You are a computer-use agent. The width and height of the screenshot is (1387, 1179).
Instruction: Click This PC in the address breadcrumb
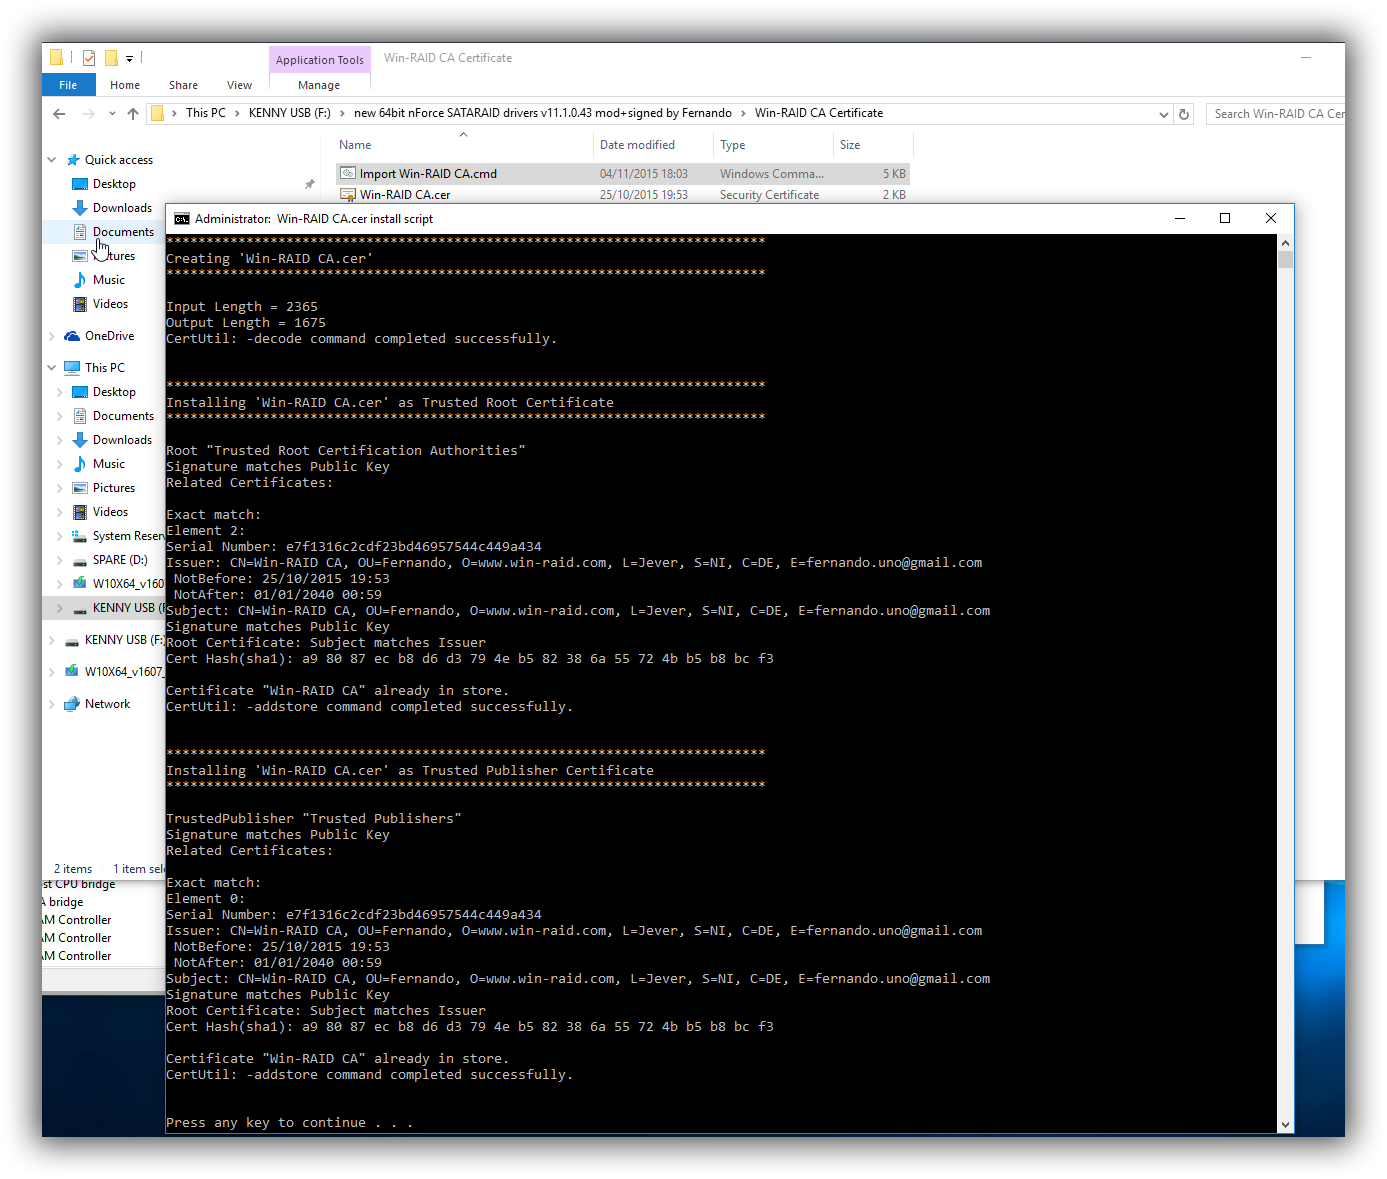206,113
